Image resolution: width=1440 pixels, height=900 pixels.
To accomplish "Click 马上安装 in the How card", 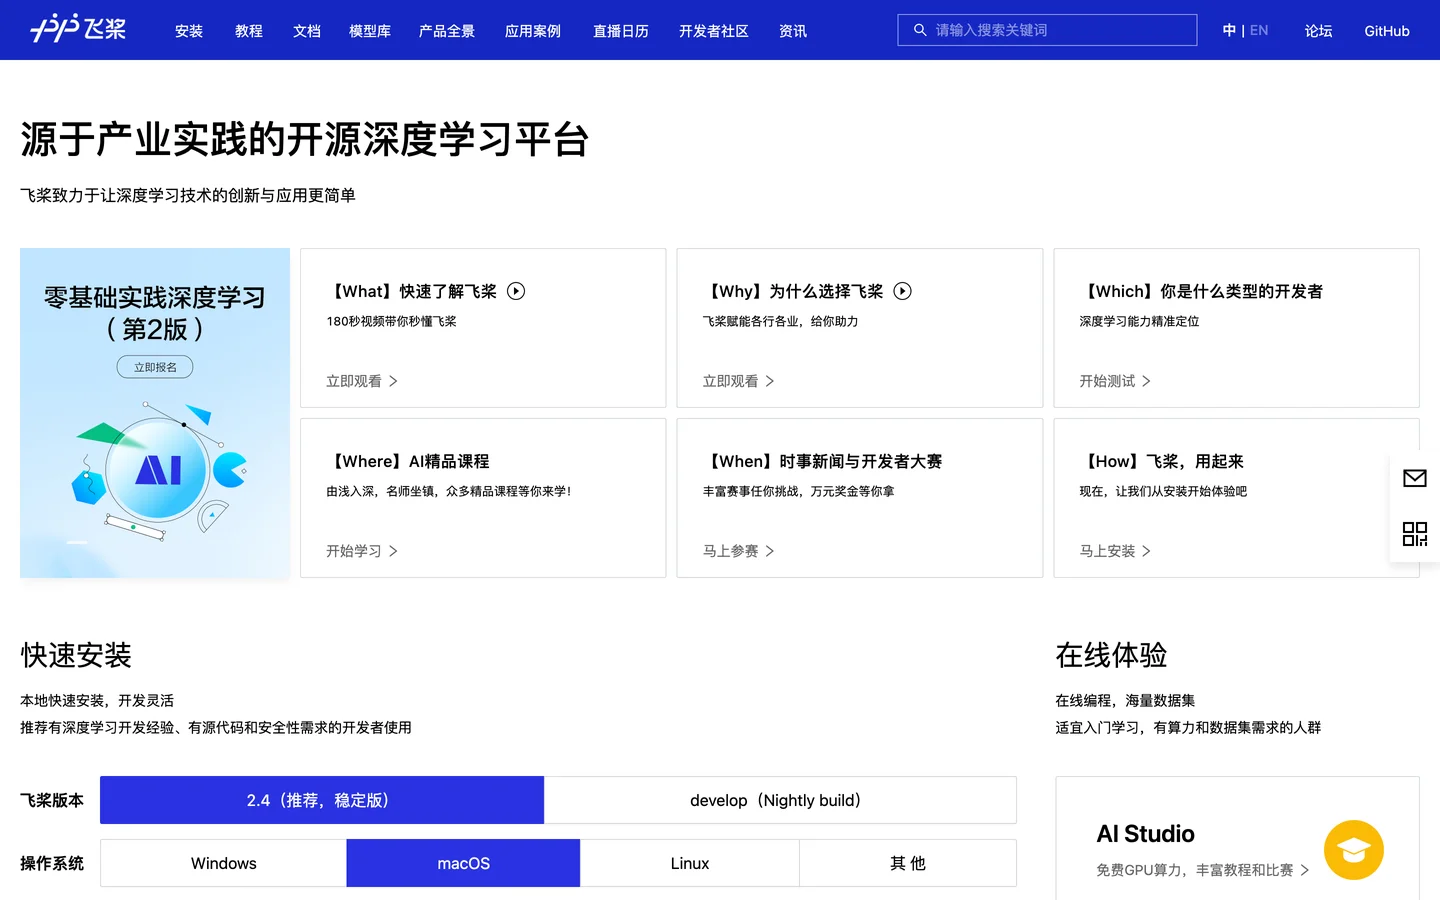I will tap(1107, 551).
